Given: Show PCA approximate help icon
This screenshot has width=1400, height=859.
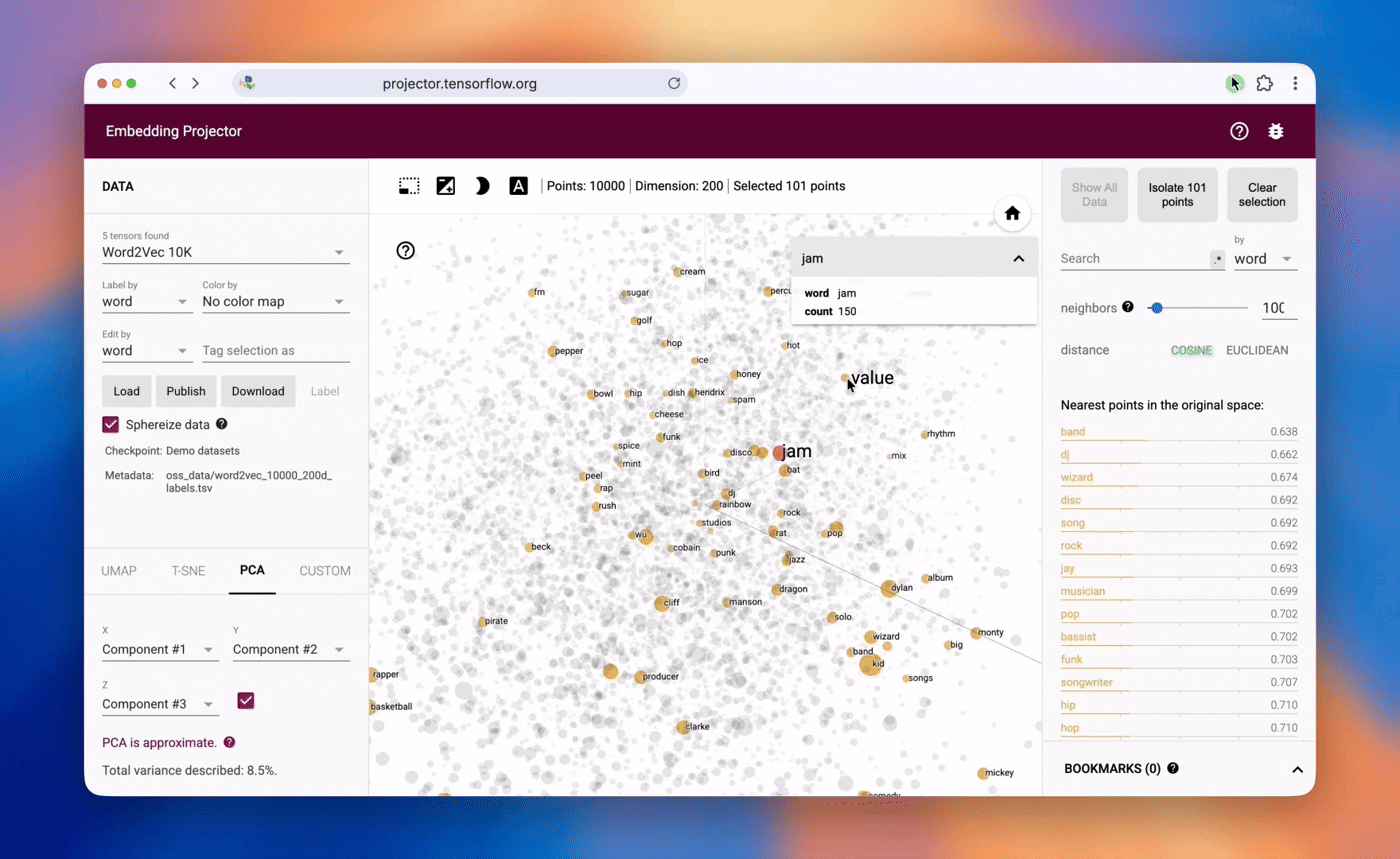Looking at the screenshot, I should point(229,742).
